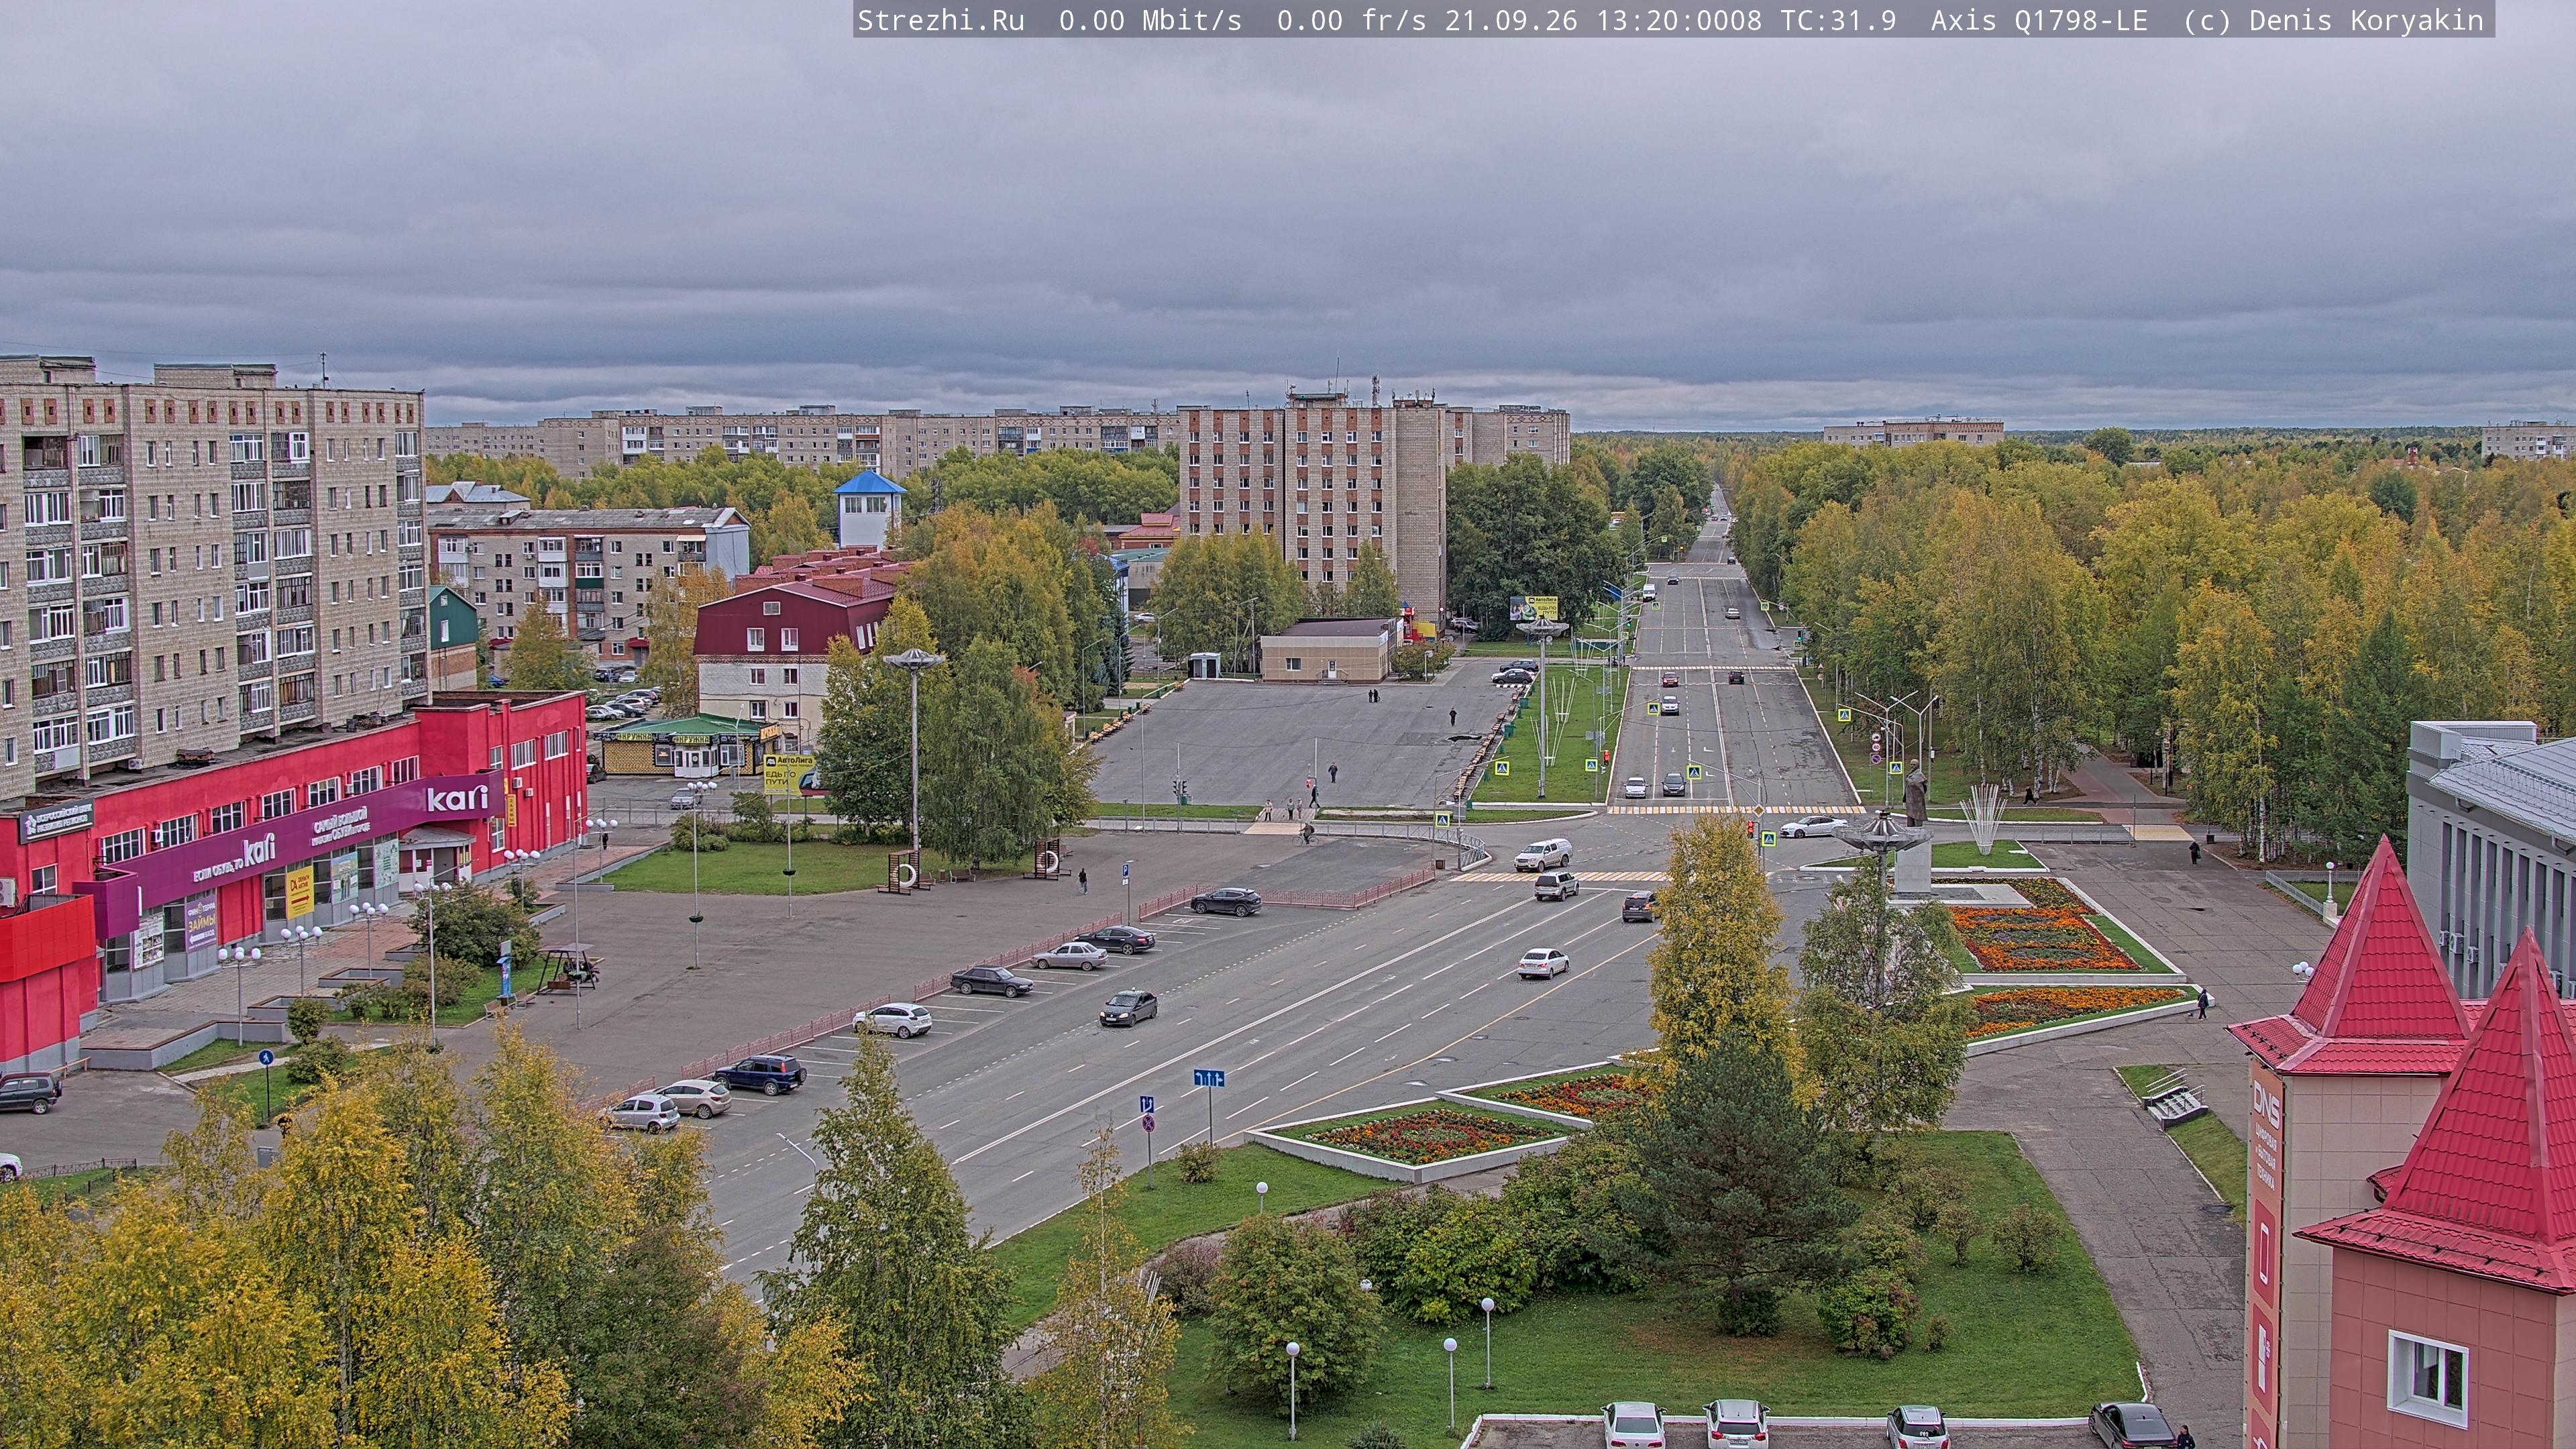The width and height of the screenshot is (2576, 1449).
Task: Click the blue lane-direction road sign on the median
Action: [1209, 1078]
